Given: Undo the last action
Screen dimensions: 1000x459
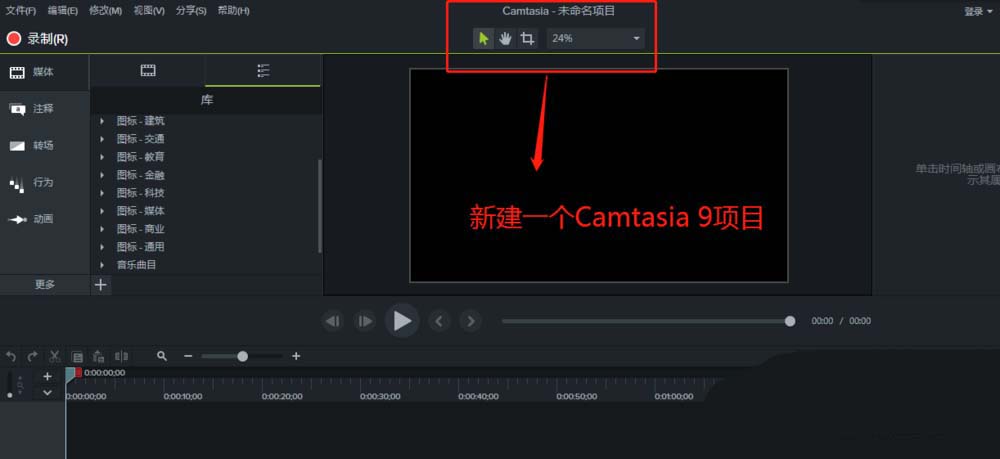Looking at the screenshot, I should pyautogui.click(x=11, y=356).
